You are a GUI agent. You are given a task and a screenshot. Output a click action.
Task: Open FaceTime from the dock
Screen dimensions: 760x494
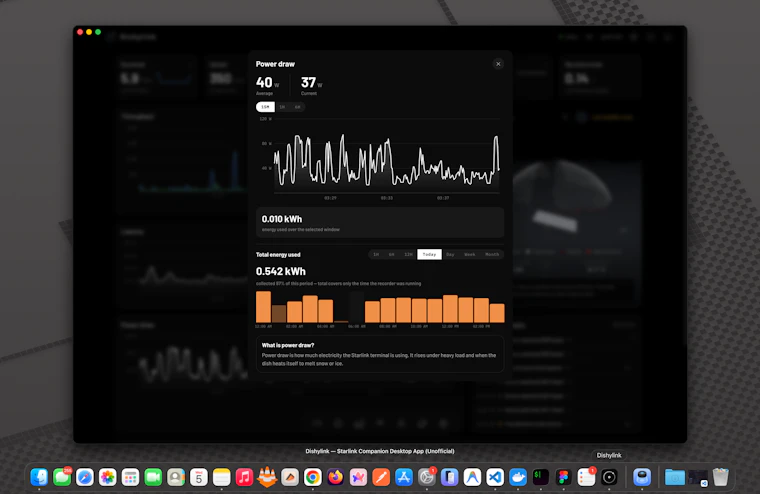coord(153,478)
